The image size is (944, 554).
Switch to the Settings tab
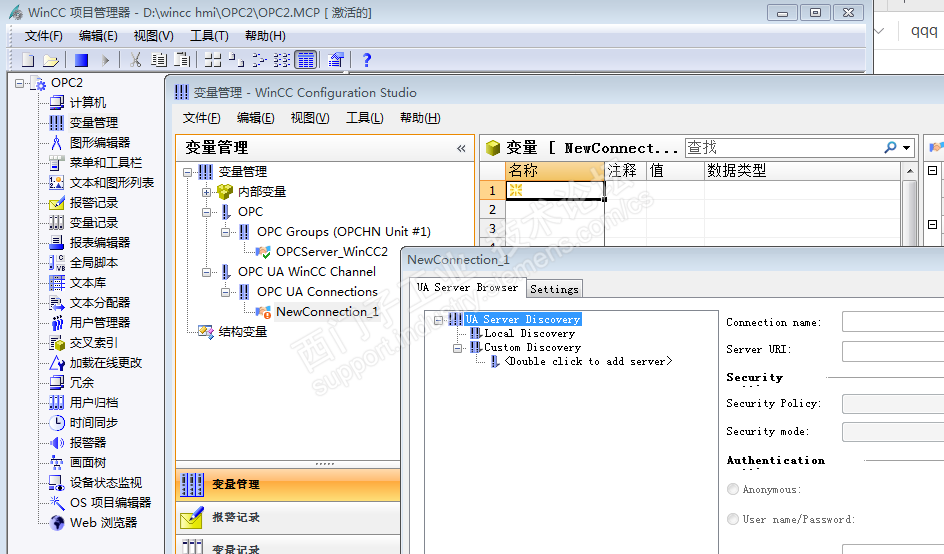click(x=554, y=289)
